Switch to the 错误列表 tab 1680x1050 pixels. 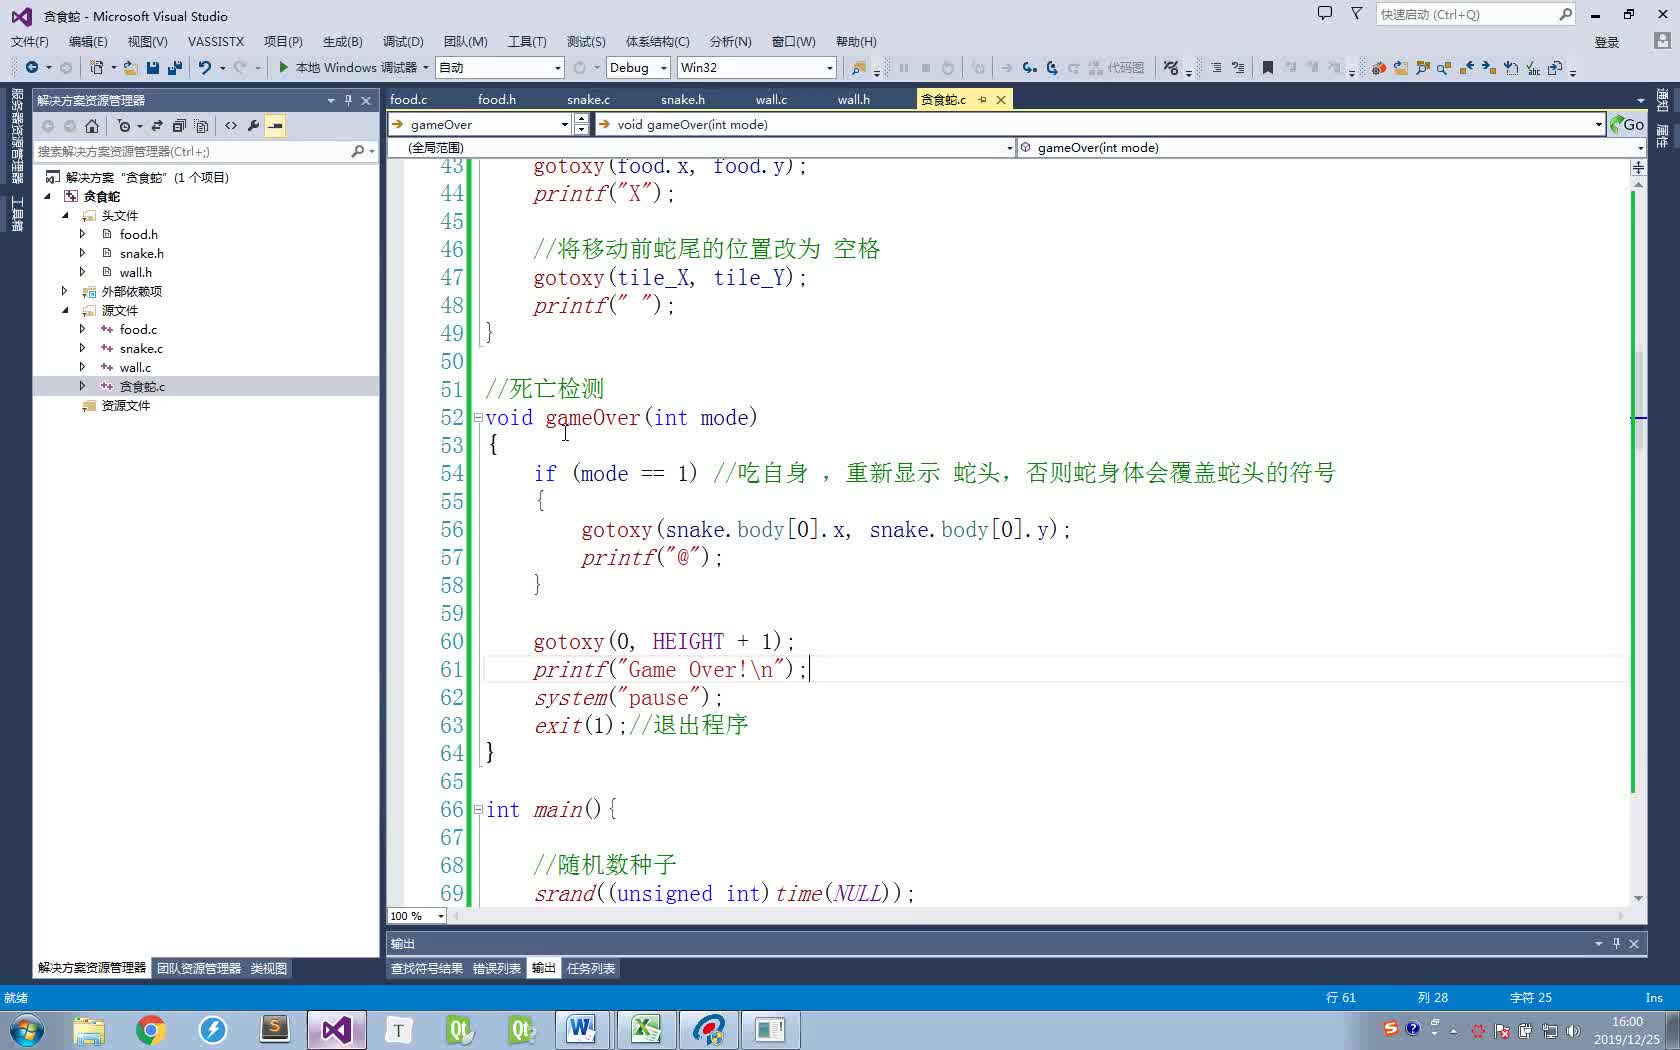coord(496,968)
